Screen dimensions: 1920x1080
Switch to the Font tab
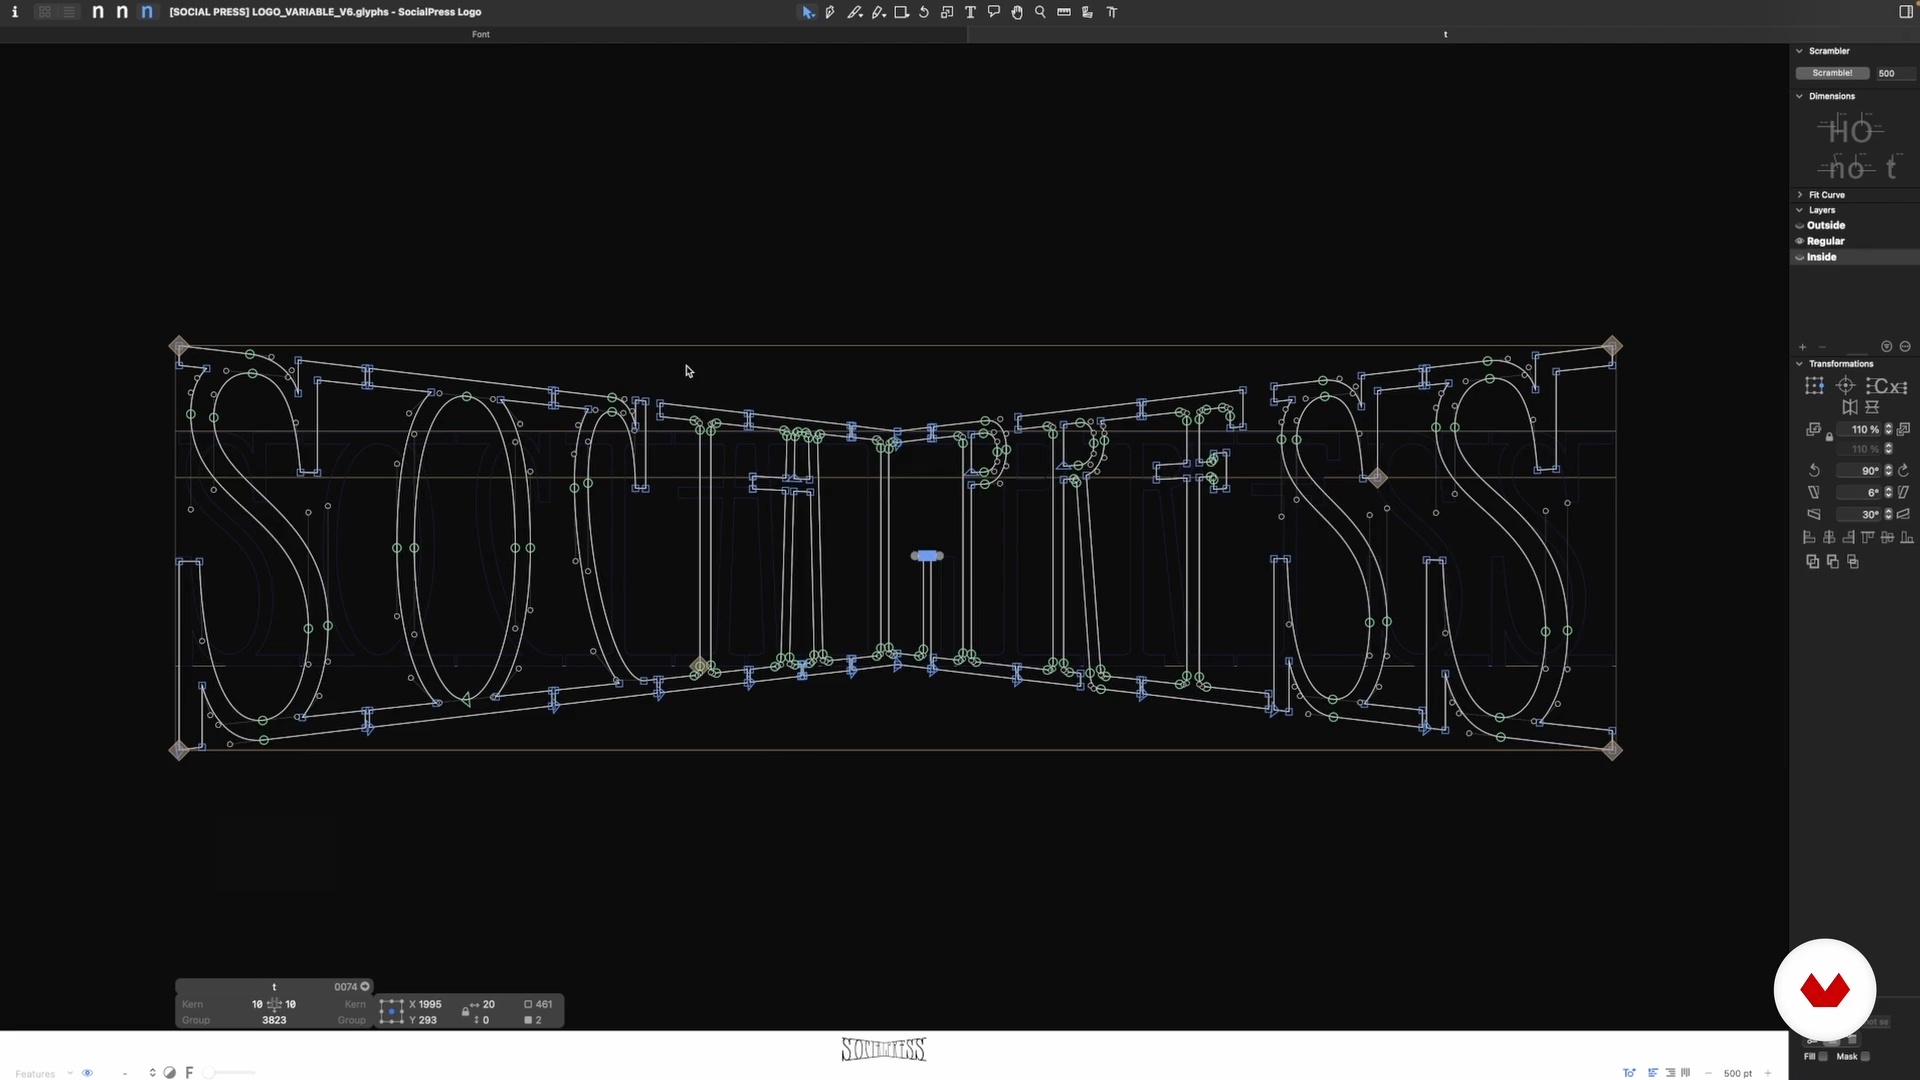point(481,34)
